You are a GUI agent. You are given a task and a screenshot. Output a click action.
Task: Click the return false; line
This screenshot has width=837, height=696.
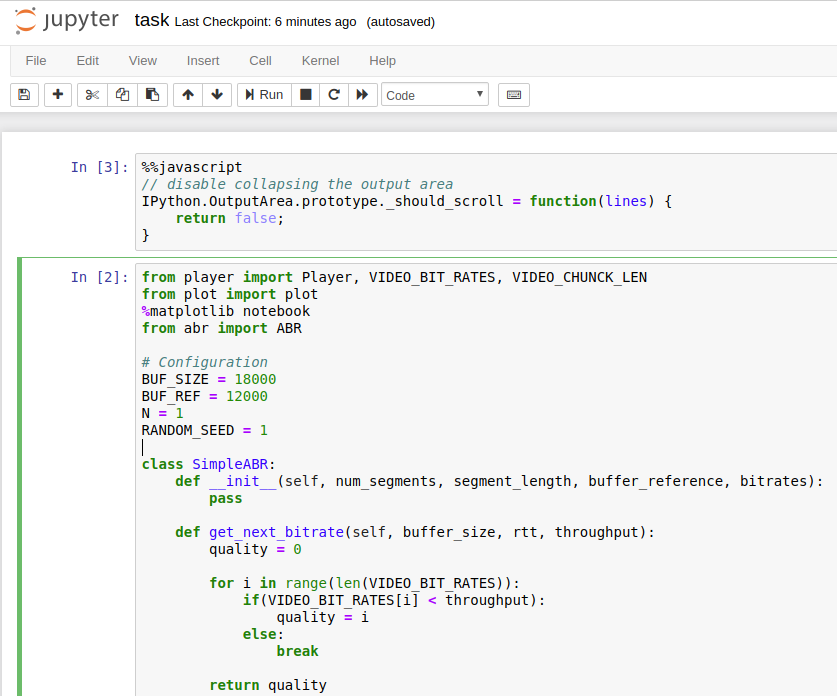[x=230, y=218]
